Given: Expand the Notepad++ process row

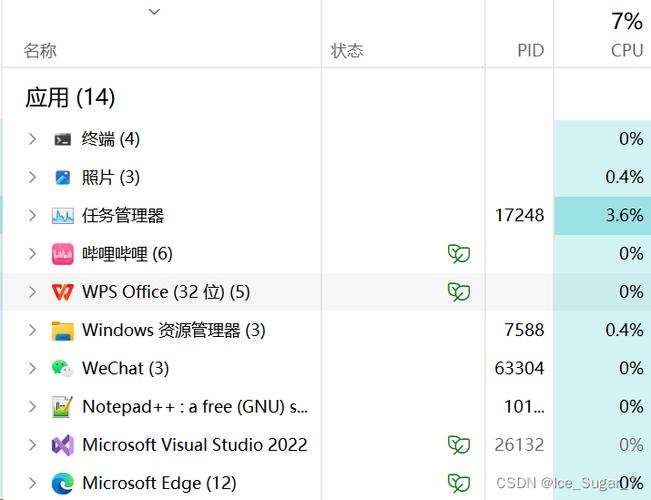Looking at the screenshot, I should [32, 407].
